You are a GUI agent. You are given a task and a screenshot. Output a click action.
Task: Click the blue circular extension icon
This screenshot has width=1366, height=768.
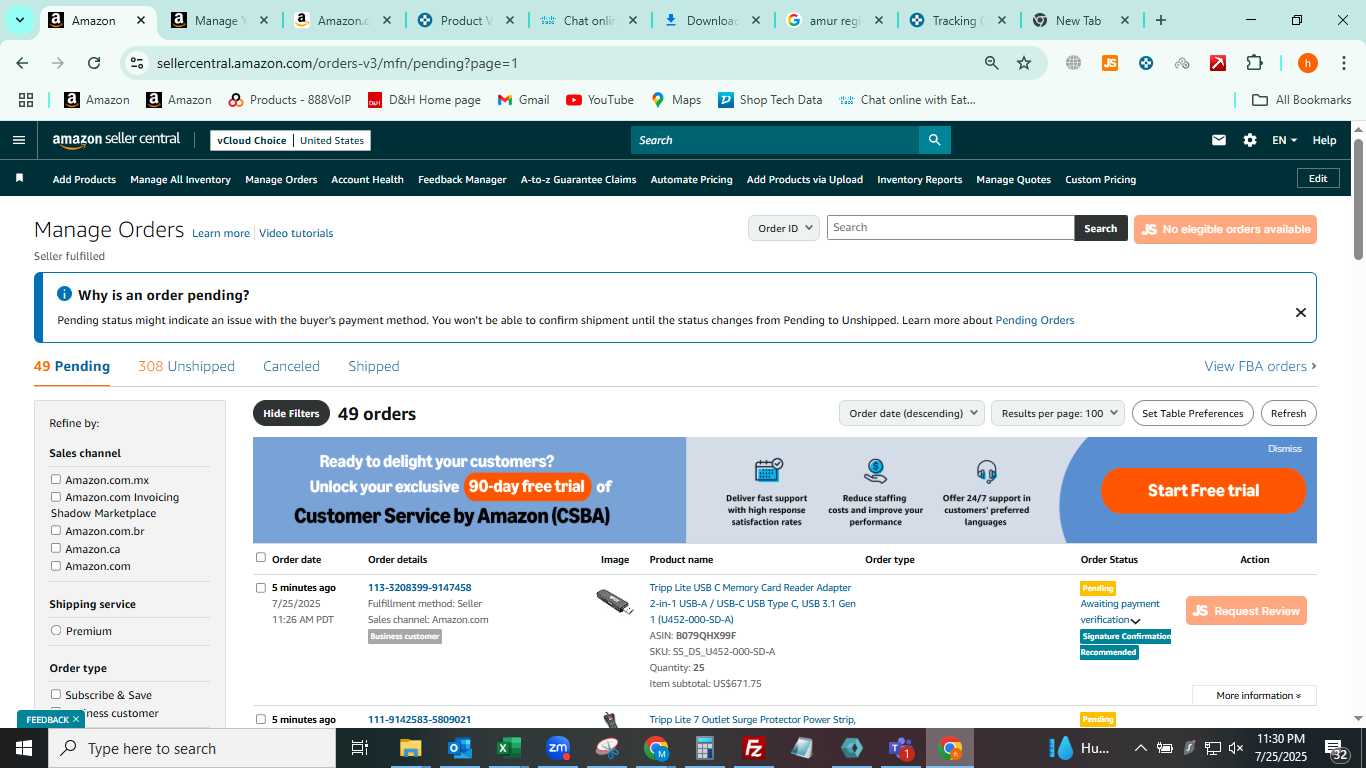[x=1146, y=63]
